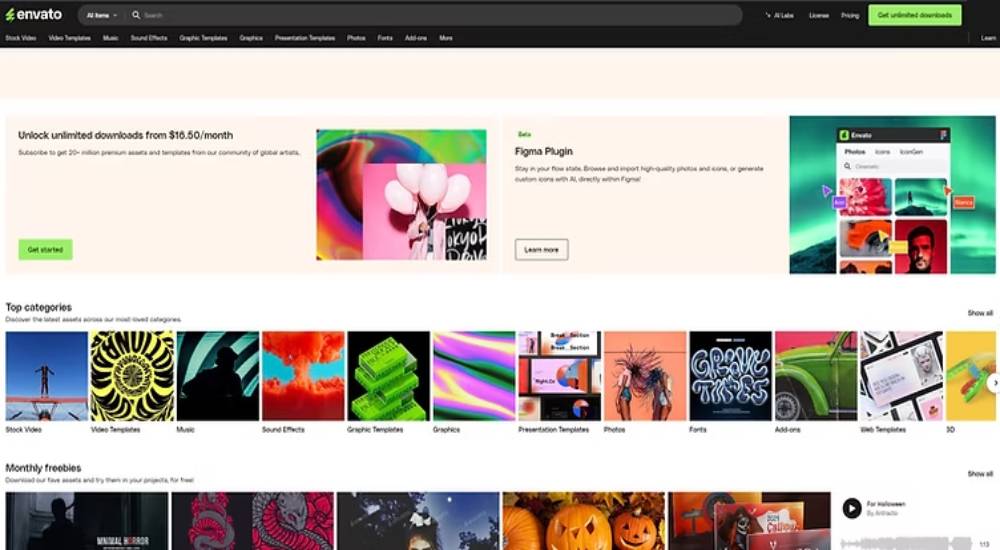Image resolution: width=1000 pixels, height=550 pixels.
Task: Open Sound Effects menu
Action: [x=149, y=38]
